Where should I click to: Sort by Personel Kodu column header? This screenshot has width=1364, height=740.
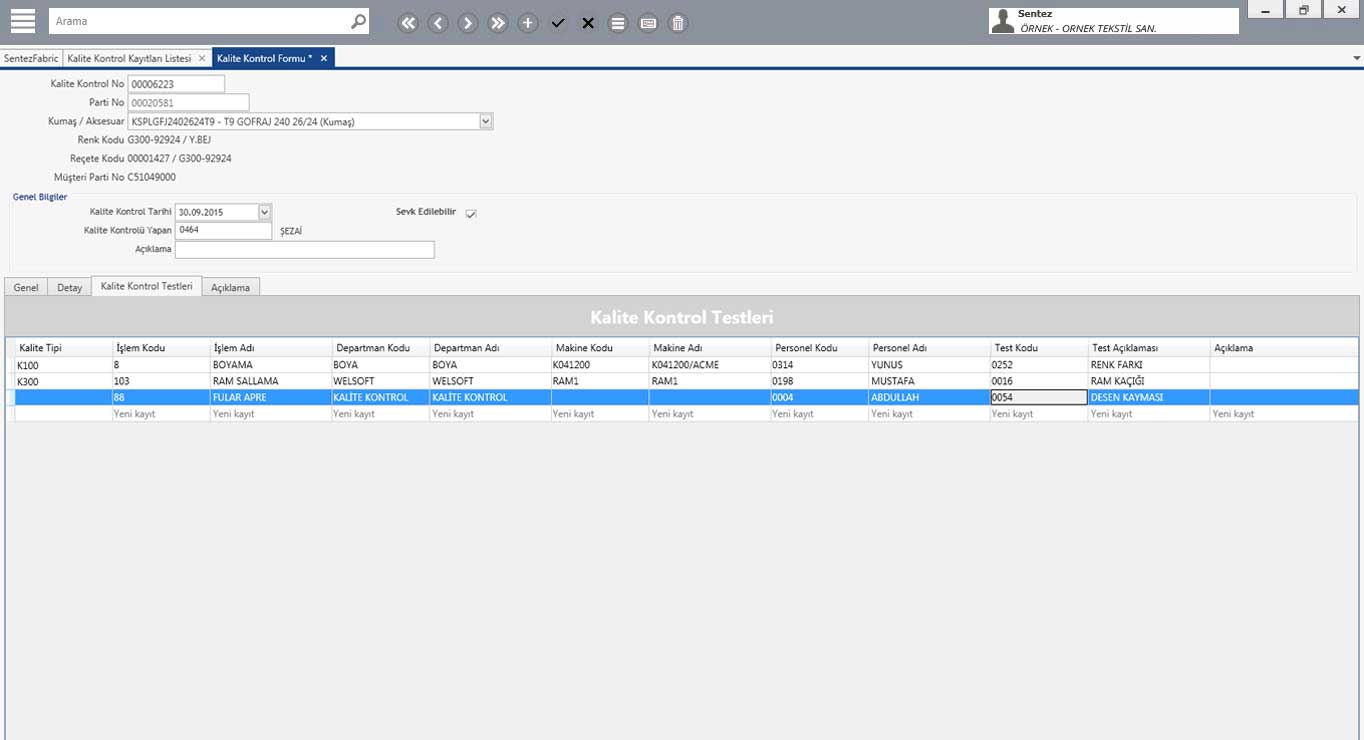(x=820, y=348)
